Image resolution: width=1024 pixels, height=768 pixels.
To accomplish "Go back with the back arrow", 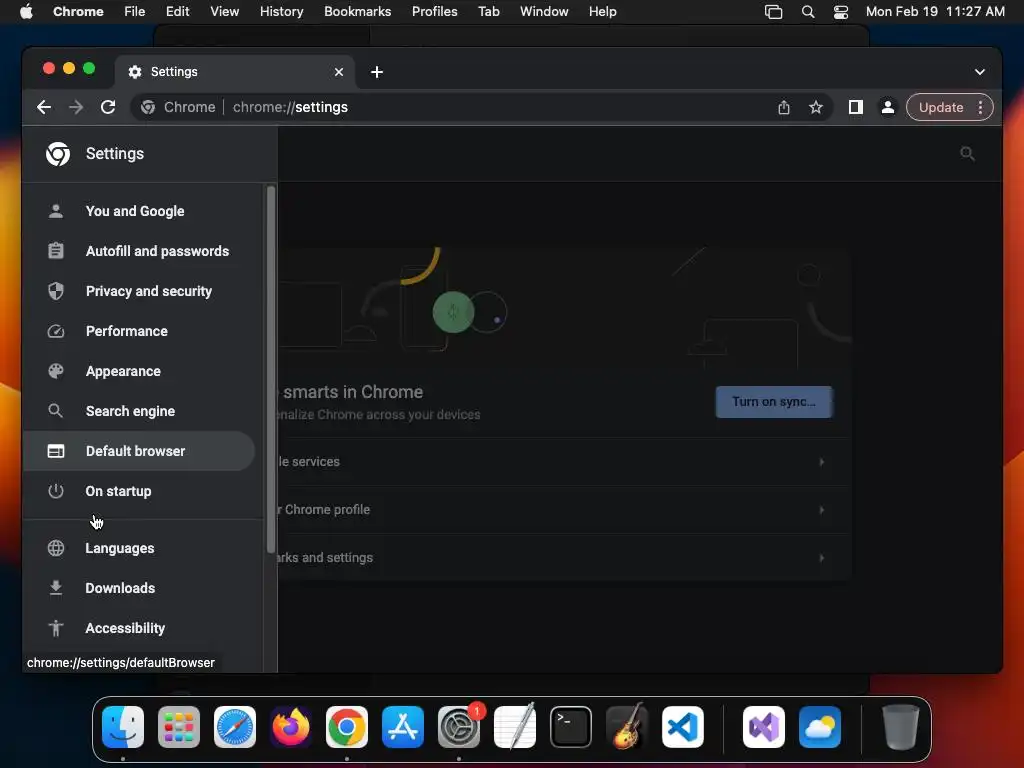I will (x=44, y=107).
